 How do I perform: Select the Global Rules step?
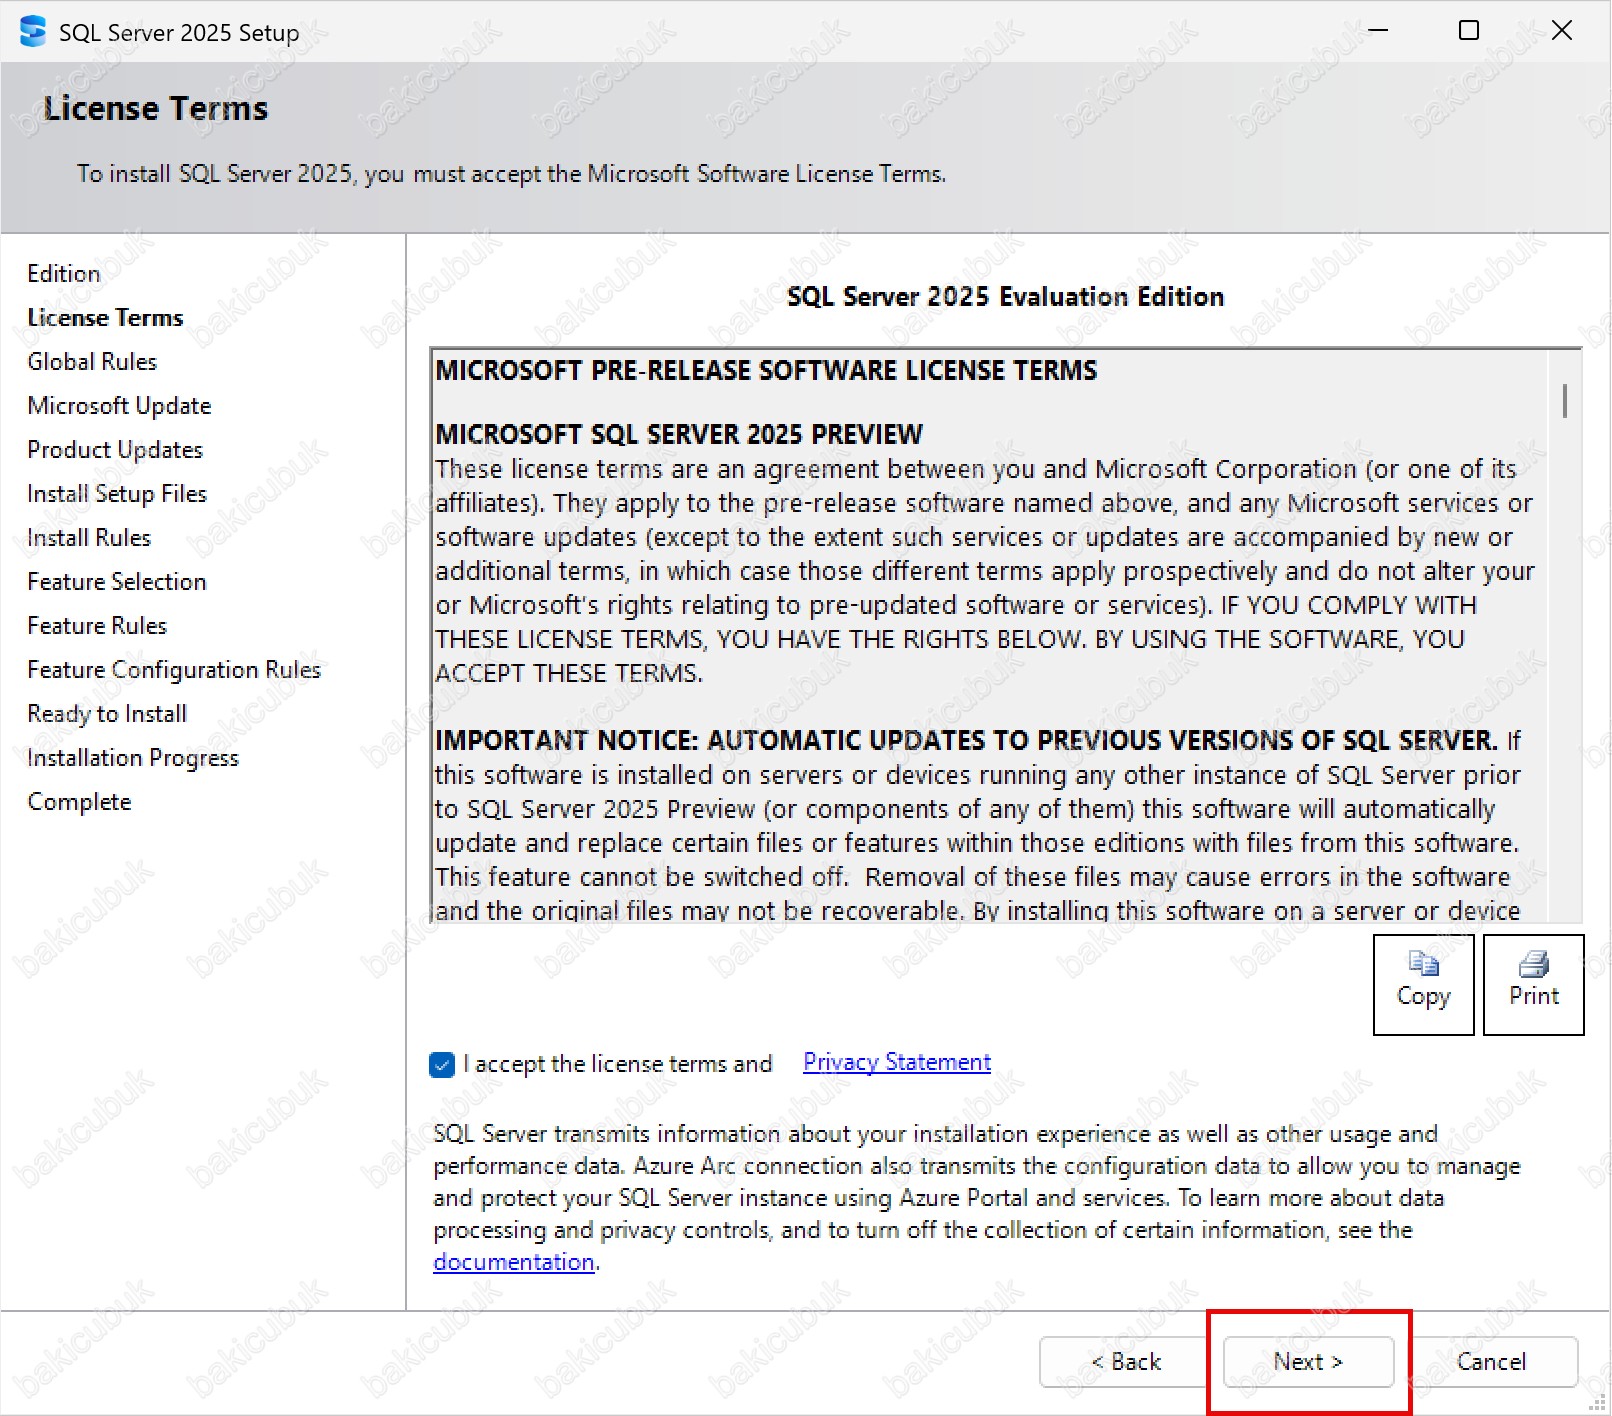92,362
